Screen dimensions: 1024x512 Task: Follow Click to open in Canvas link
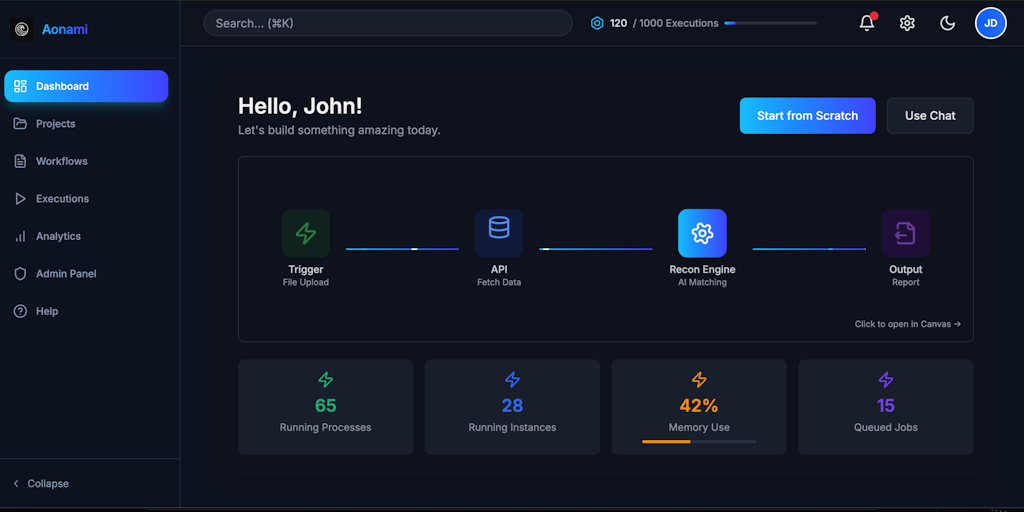[x=908, y=324]
